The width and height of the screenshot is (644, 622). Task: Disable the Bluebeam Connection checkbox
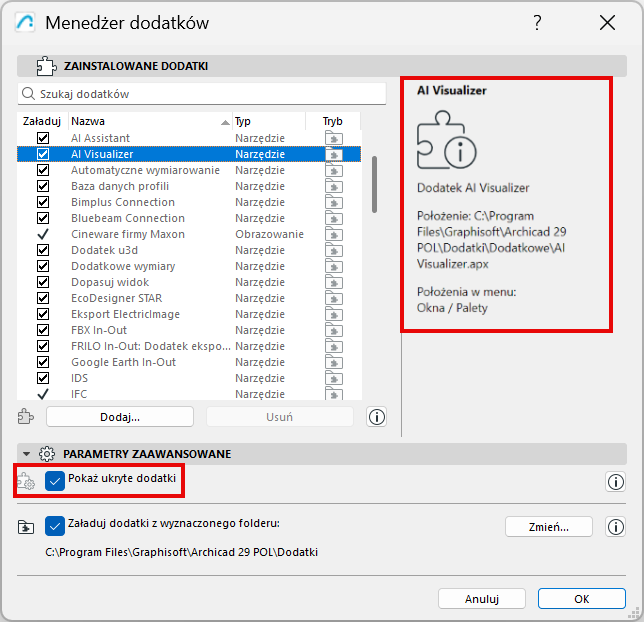[x=43, y=218]
